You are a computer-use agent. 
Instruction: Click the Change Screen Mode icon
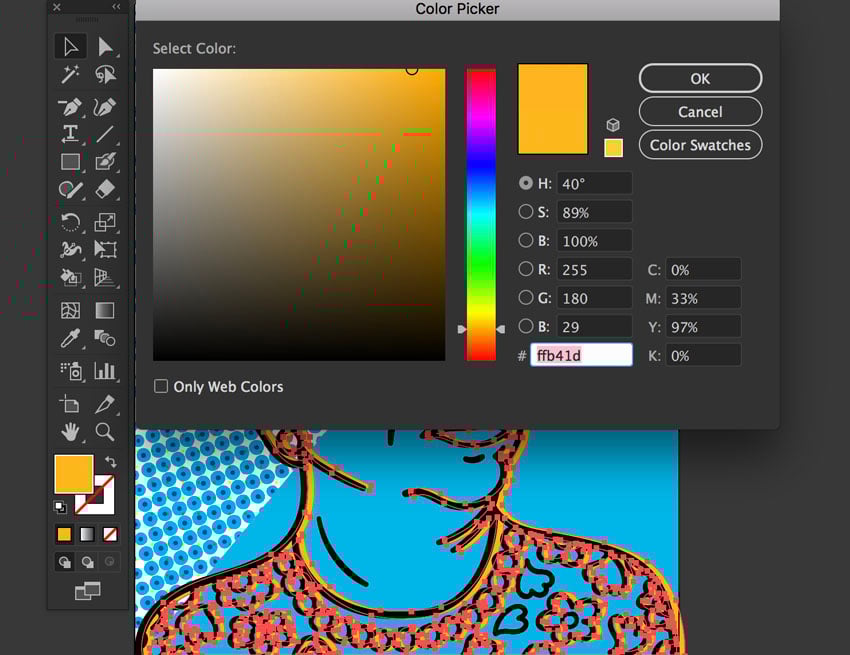(87, 591)
